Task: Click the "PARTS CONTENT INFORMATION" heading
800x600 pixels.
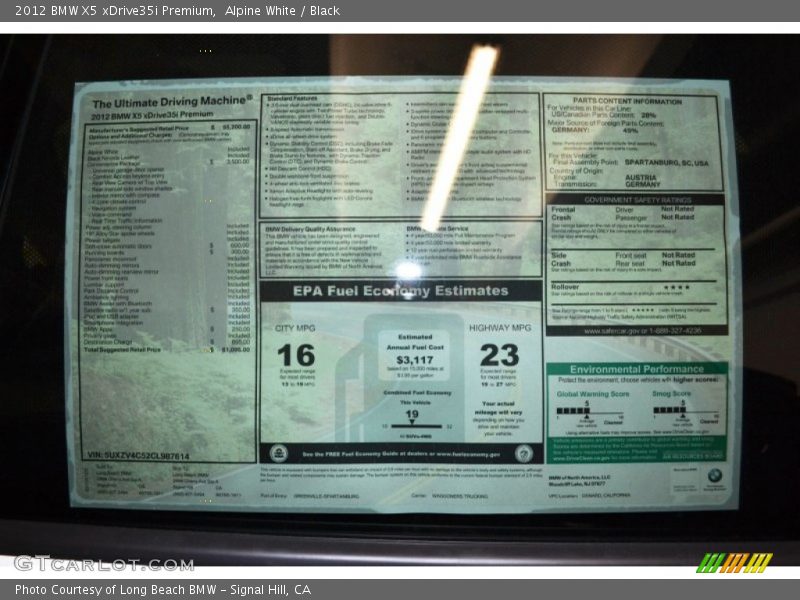Action: coord(627,101)
